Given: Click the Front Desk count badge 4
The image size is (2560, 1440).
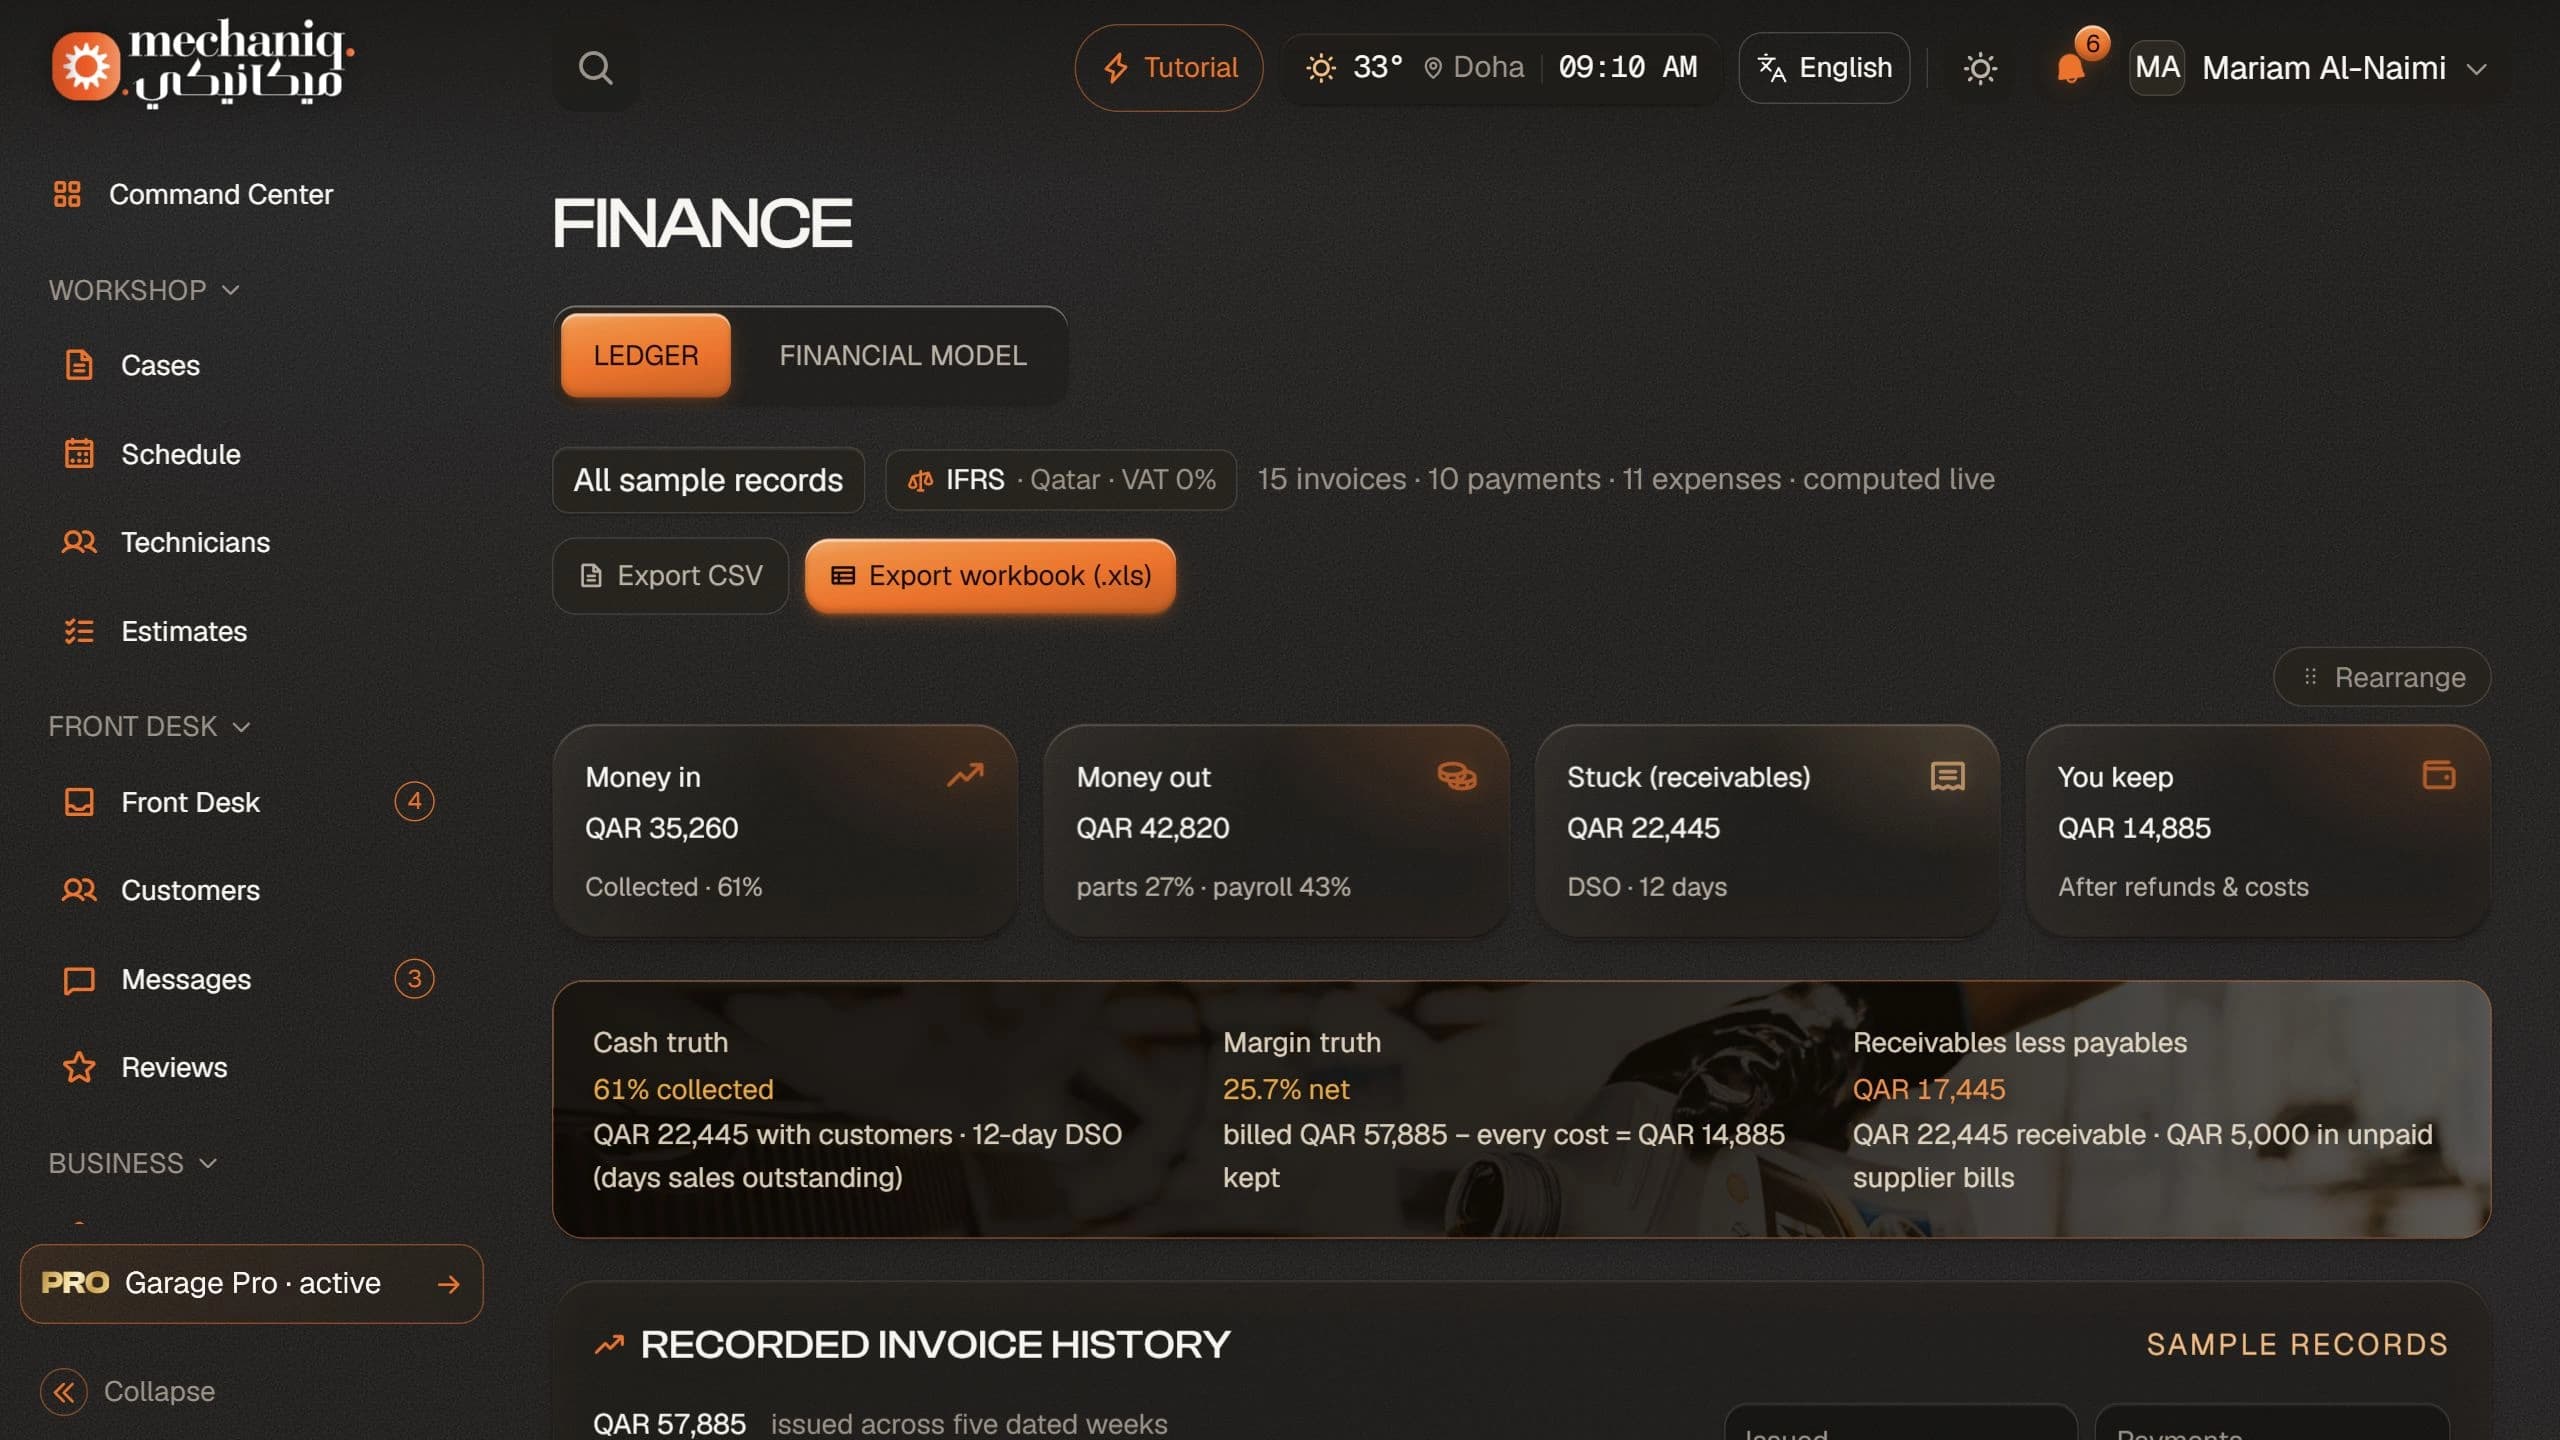Looking at the screenshot, I should 414,801.
